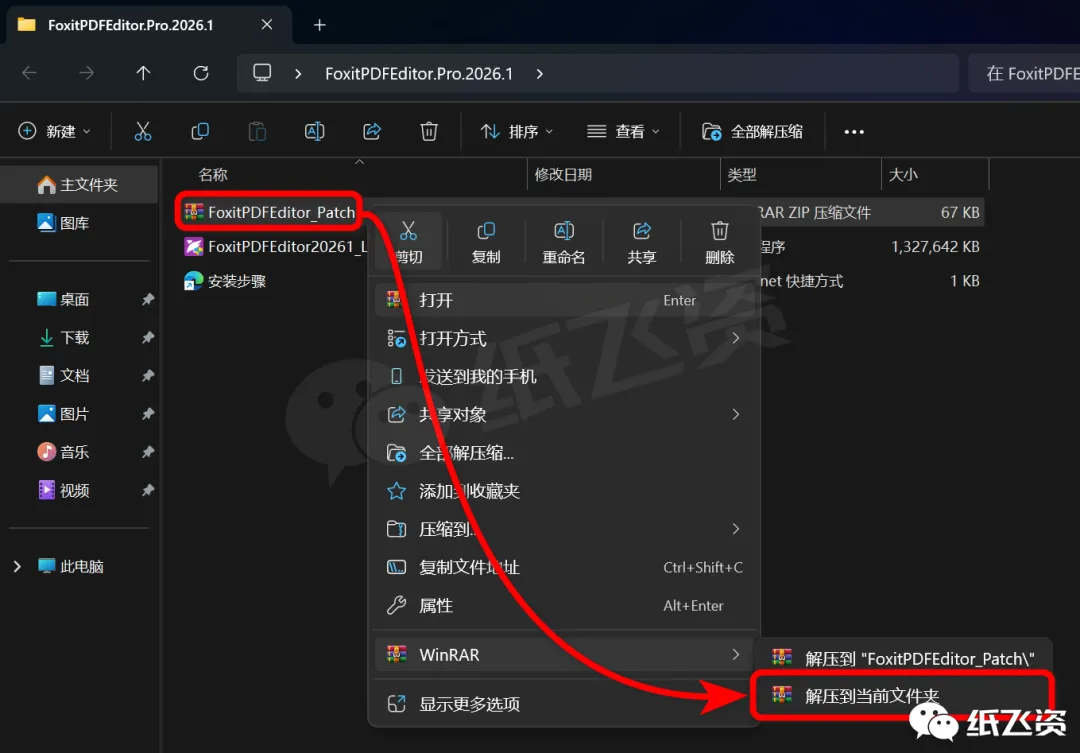Viewport: 1080px width, 753px height.
Task: Click the 全部解压缩 extract all button
Action: [x=752, y=131]
